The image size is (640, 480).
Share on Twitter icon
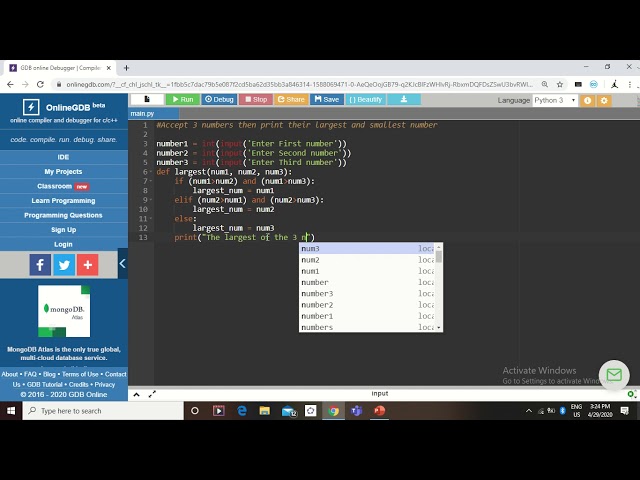(x=64, y=265)
